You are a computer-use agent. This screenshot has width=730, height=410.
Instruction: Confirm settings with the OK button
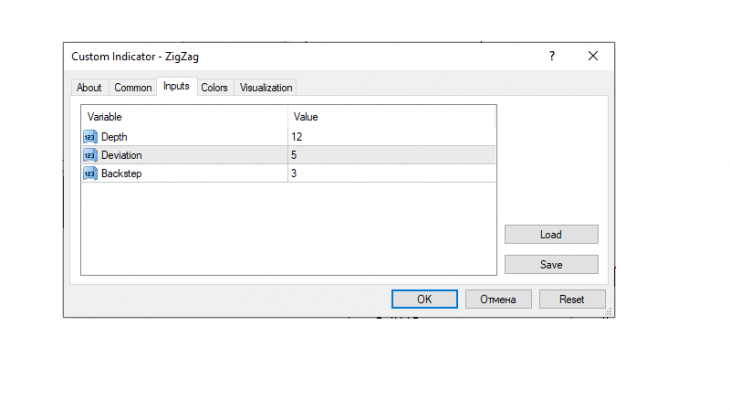424,299
